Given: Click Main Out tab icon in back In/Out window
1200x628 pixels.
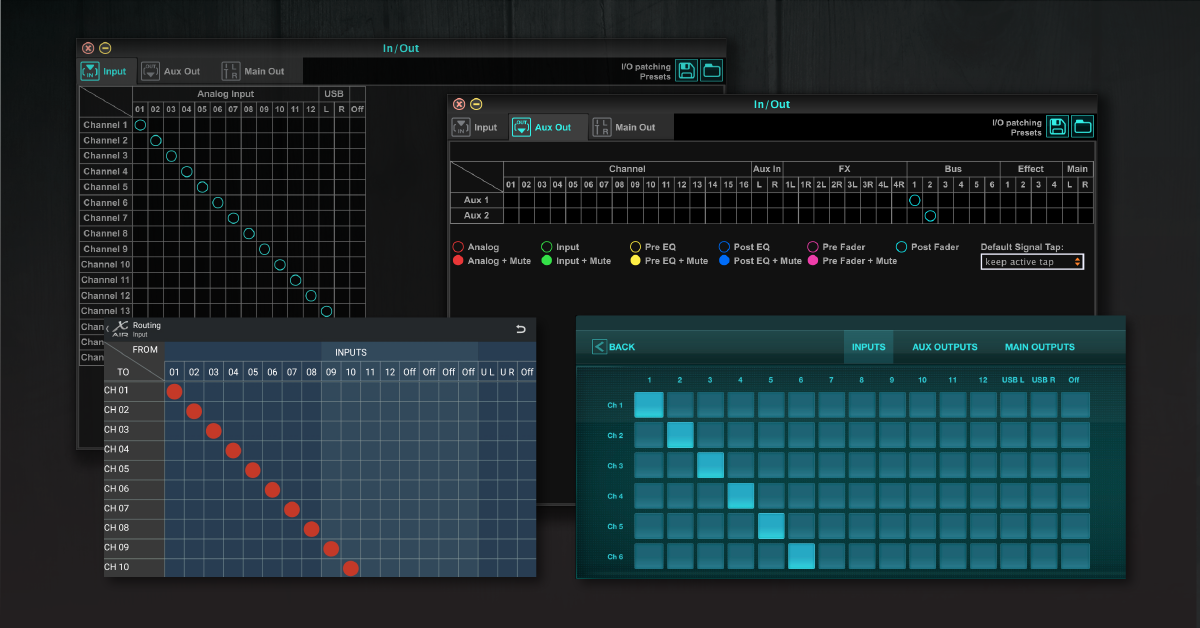Looking at the screenshot, I should pos(231,71).
